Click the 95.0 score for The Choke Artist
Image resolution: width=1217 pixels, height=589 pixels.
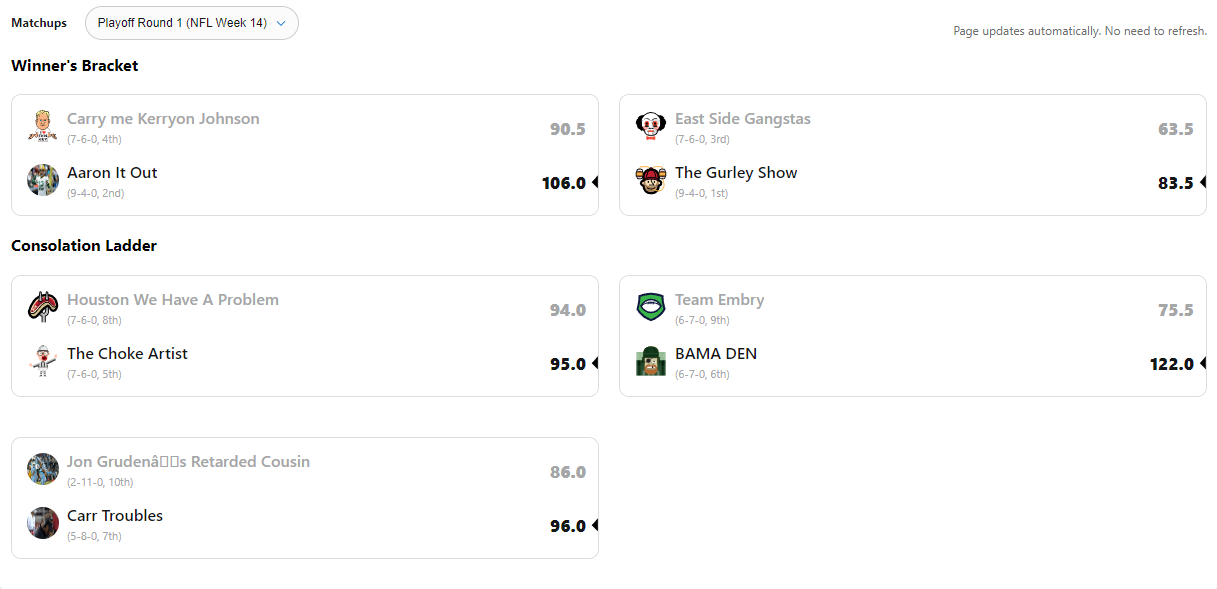pos(567,364)
